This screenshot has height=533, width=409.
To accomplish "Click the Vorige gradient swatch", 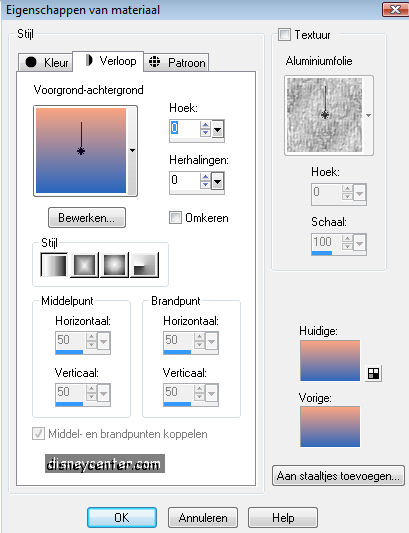I will [x=330, y=426].
